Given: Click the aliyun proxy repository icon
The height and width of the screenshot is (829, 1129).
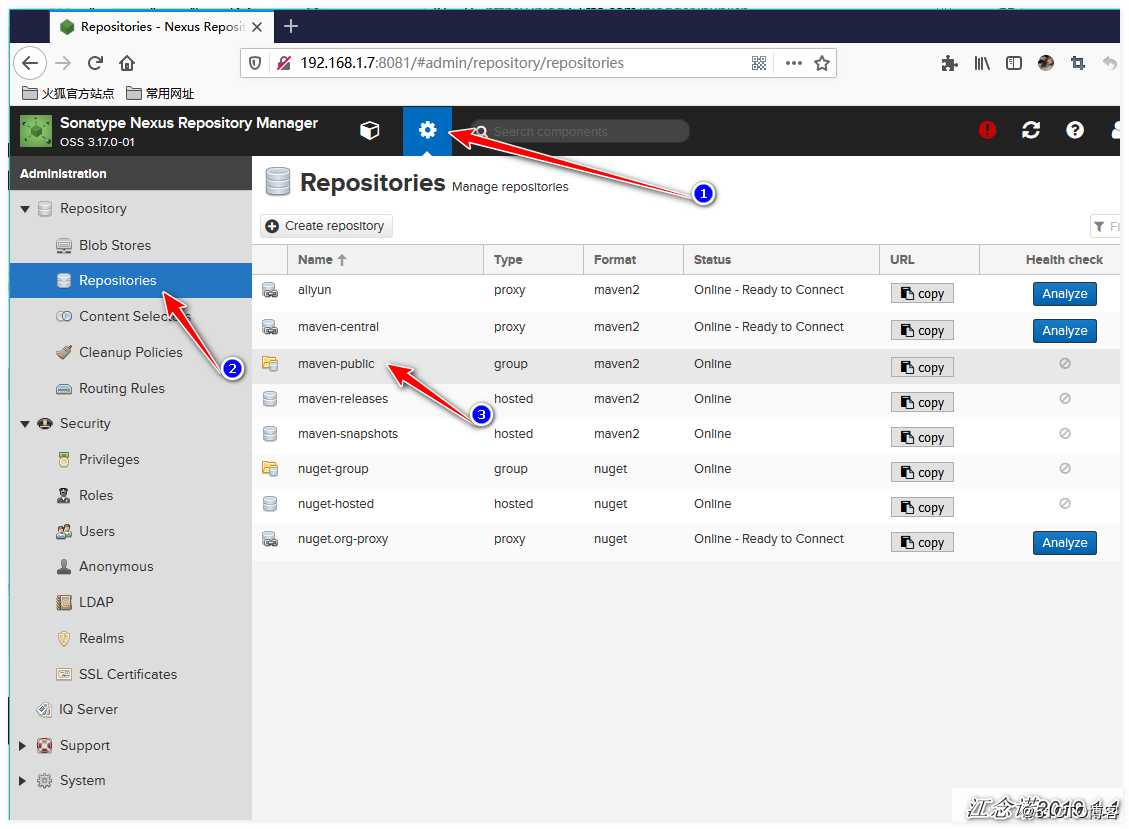Looking at the screenshot, I should coord(270,290).
